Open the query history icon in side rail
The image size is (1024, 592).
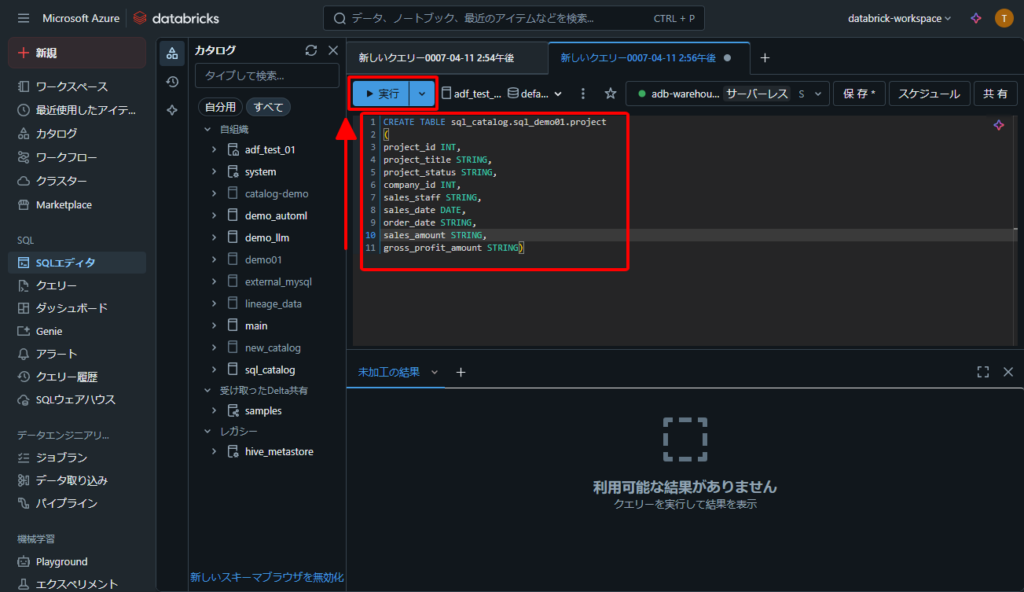(x=172, y=82)
